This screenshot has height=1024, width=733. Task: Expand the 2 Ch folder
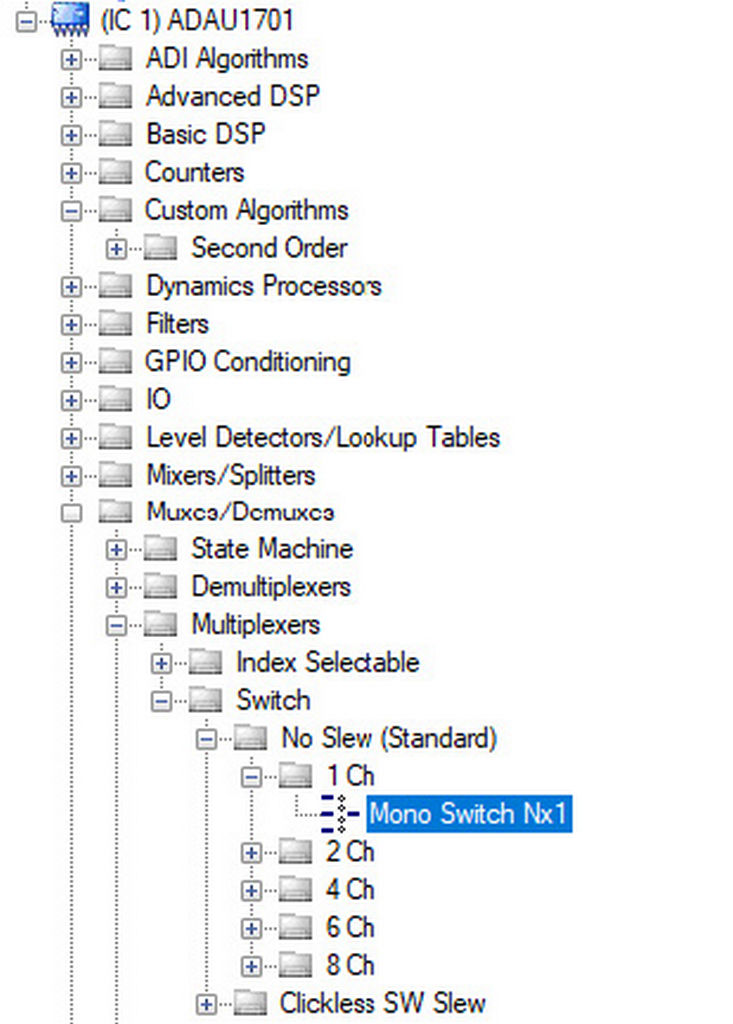[251, 853]
